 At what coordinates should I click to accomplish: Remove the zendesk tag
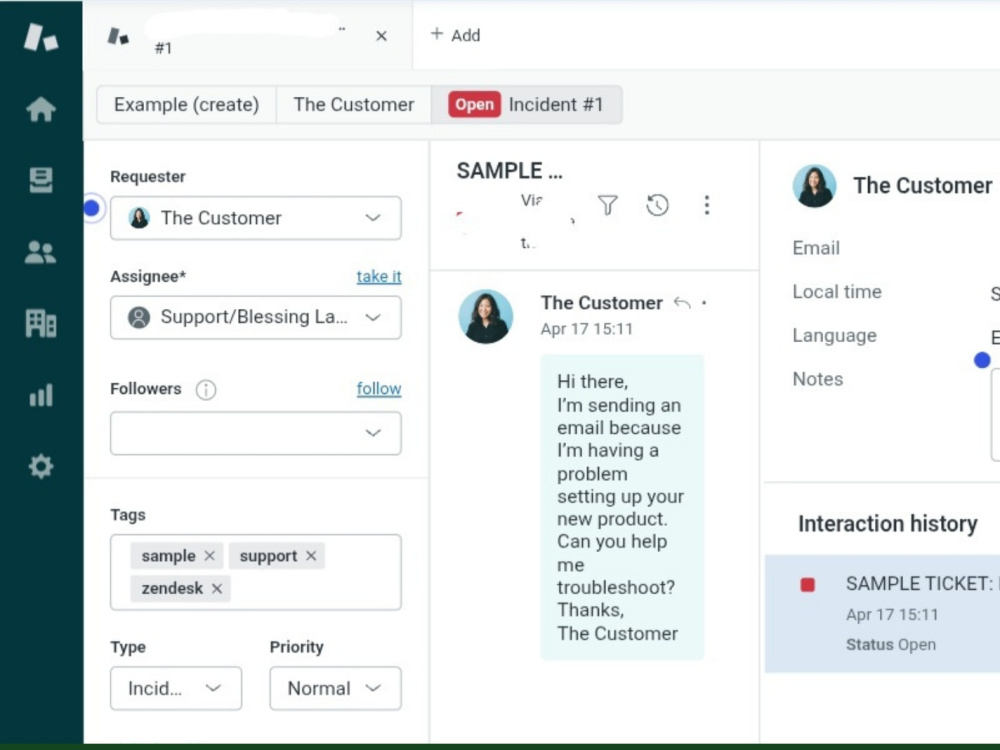click(217, 588)
